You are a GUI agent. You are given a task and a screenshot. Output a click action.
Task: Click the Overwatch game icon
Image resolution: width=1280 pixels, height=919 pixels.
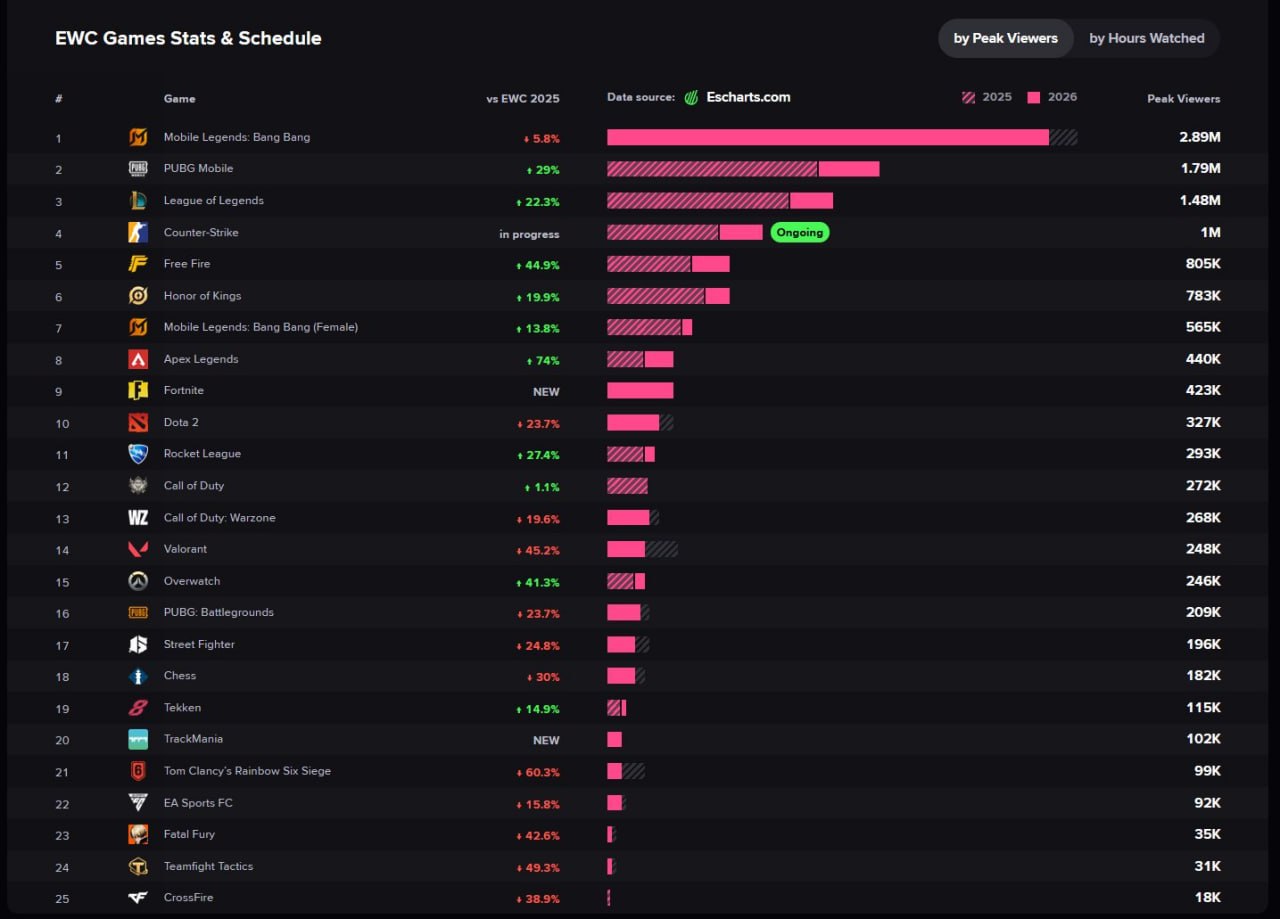[x=138, y=581]
